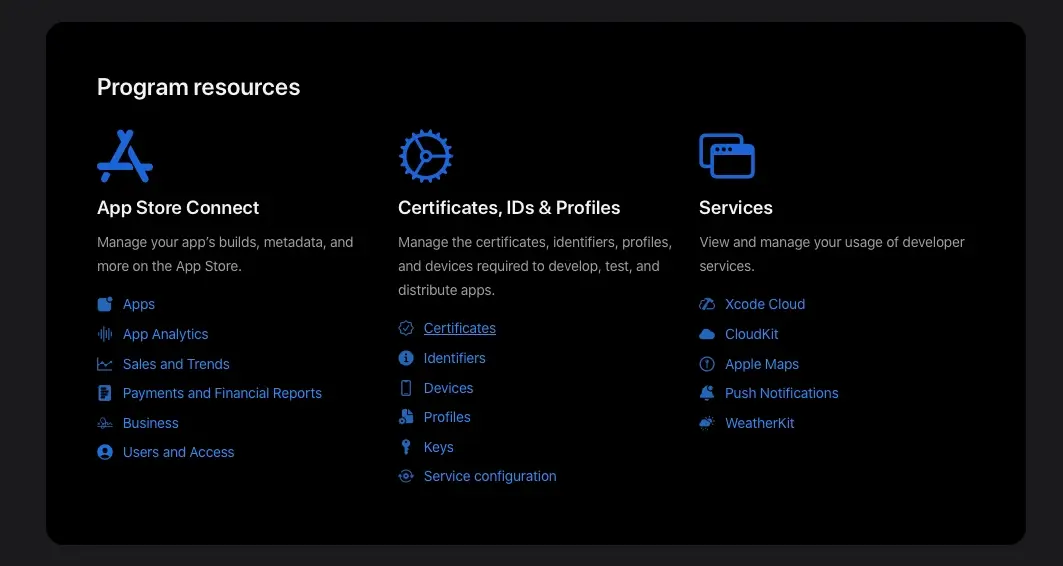Open the Identifiers link
This screenshot has height=566, width=1063.
tap(454, 358)
